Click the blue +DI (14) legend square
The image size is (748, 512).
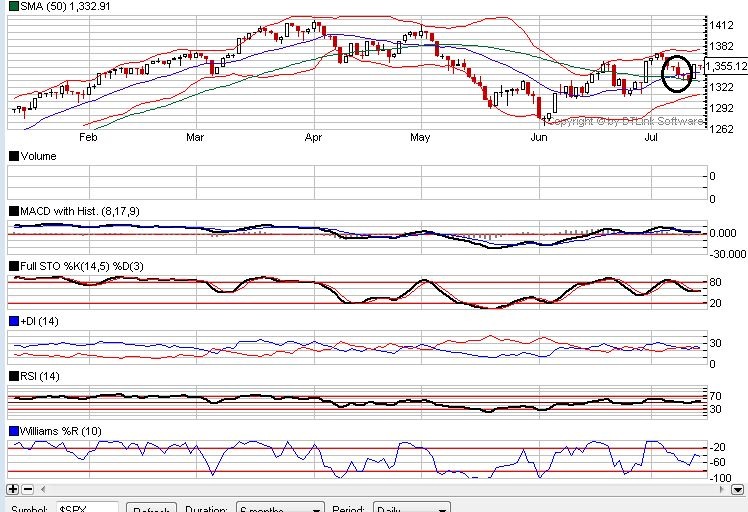click(x=13, y=321)
